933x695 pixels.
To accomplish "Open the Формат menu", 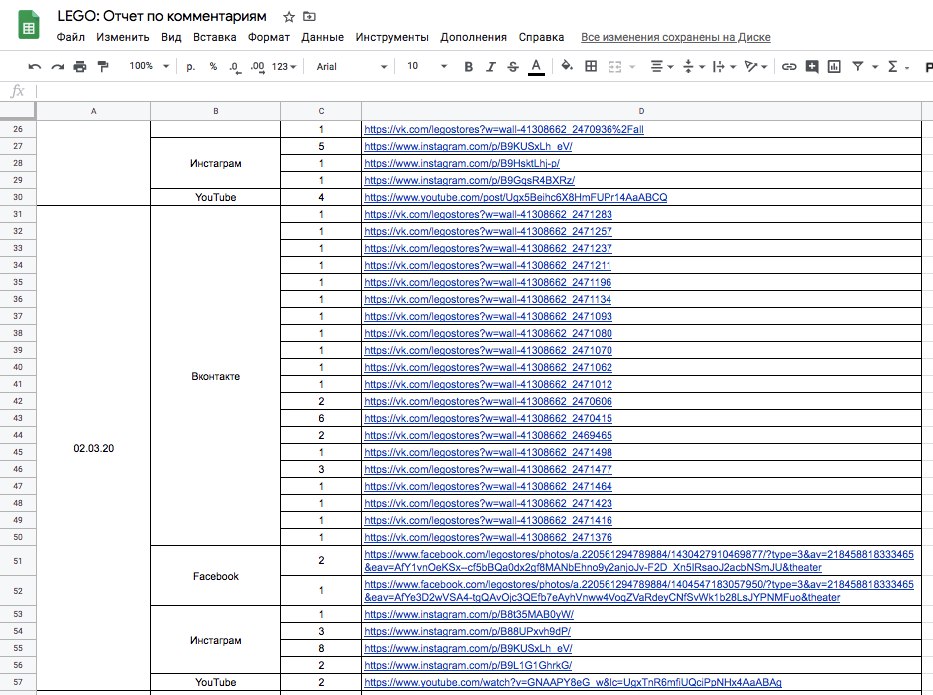I will pyautogui.click(x=268, y=37).
